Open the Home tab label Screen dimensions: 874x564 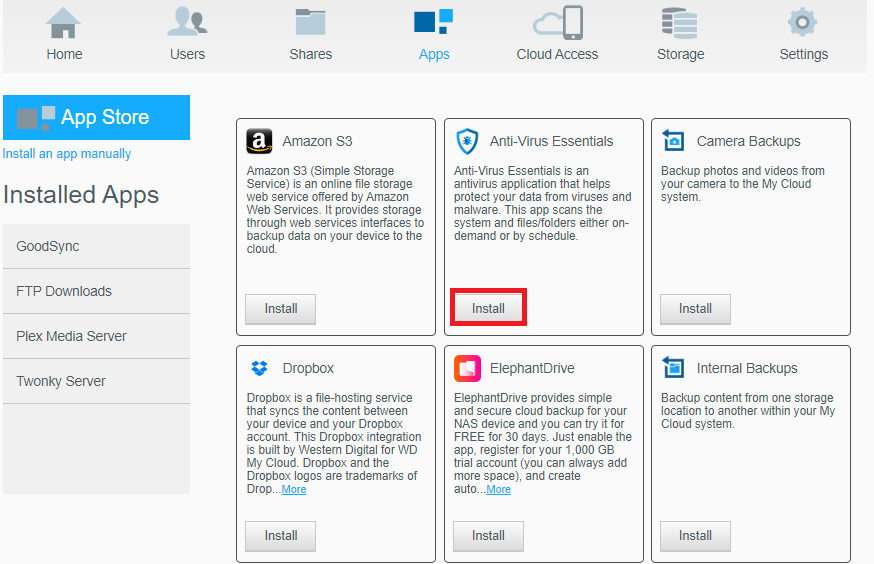click(64, 54)
